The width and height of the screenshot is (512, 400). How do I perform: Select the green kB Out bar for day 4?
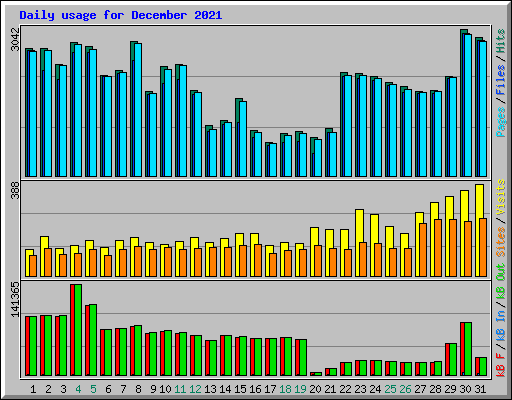coord(78,330)
